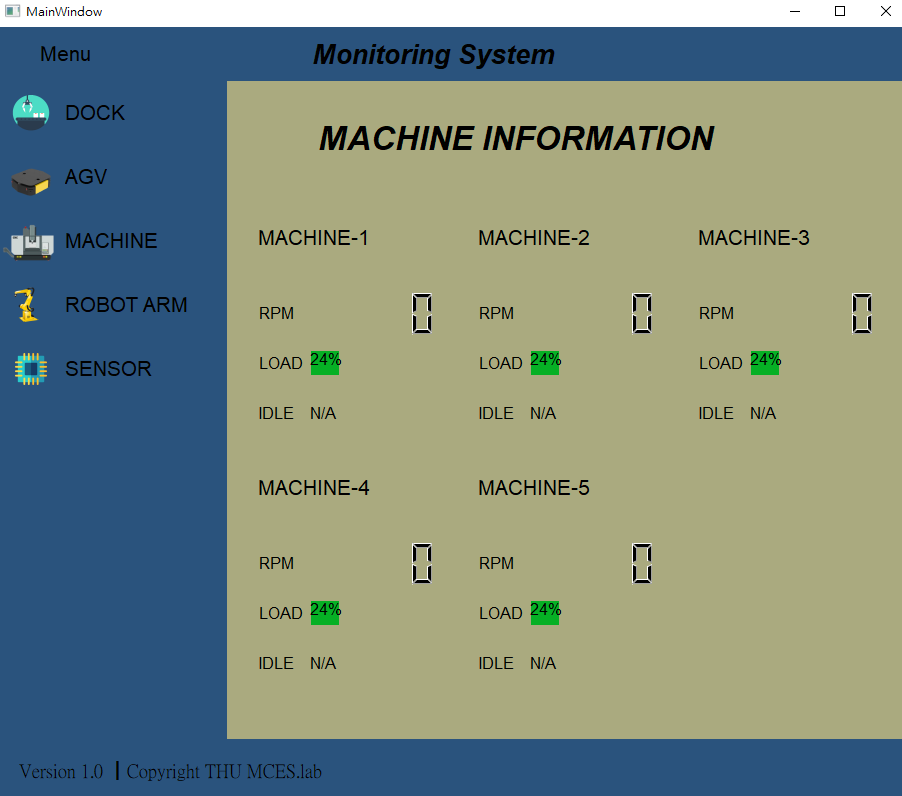Select the MACHINE milling icon

point(30,240)
